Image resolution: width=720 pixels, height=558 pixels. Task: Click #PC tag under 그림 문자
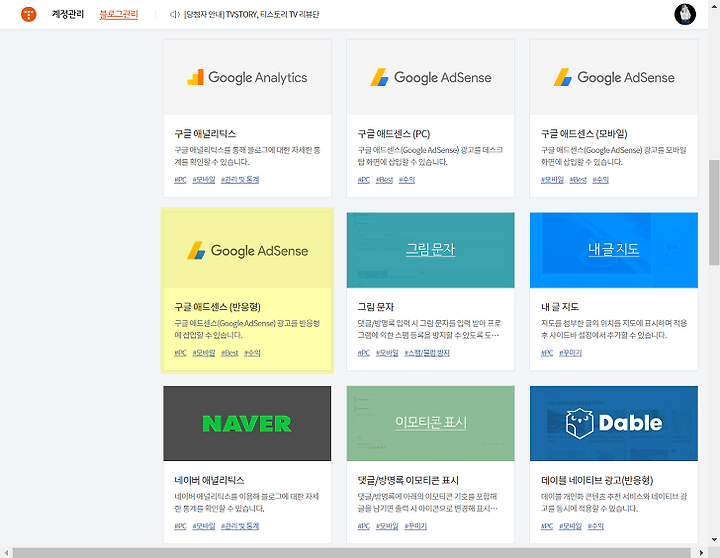click(363, 353)
